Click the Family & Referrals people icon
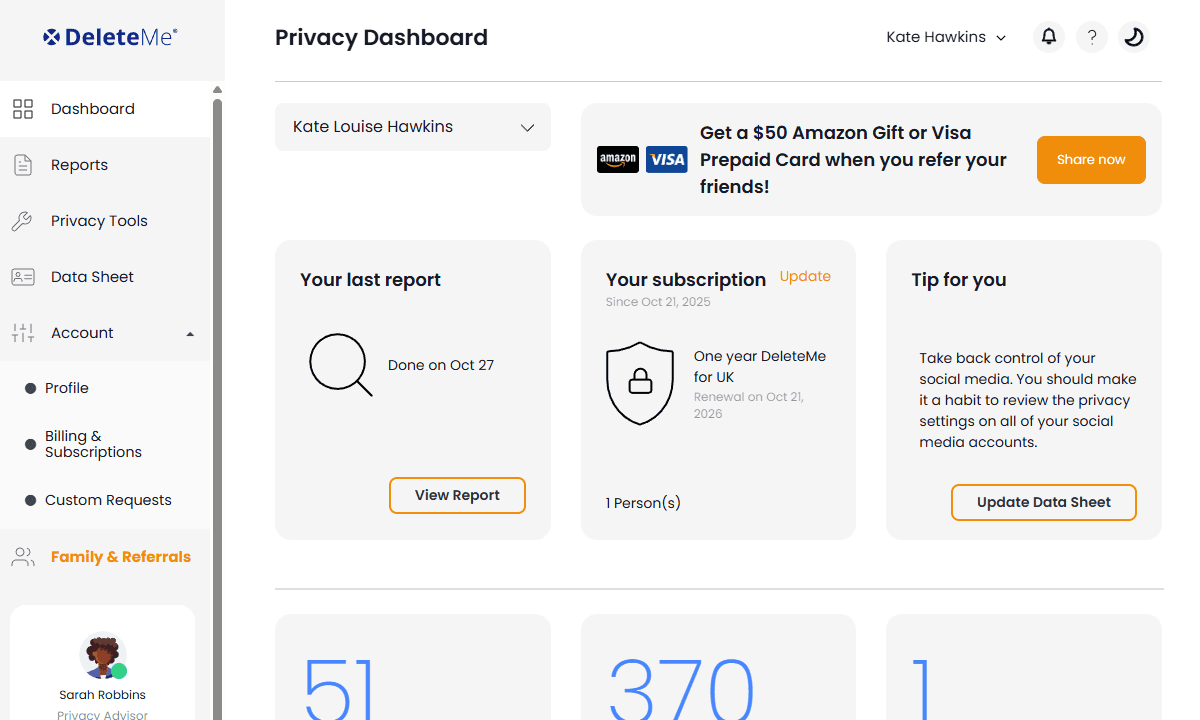Image resolution: width=1200 pixels, height=720 pixels. [23, 557]
